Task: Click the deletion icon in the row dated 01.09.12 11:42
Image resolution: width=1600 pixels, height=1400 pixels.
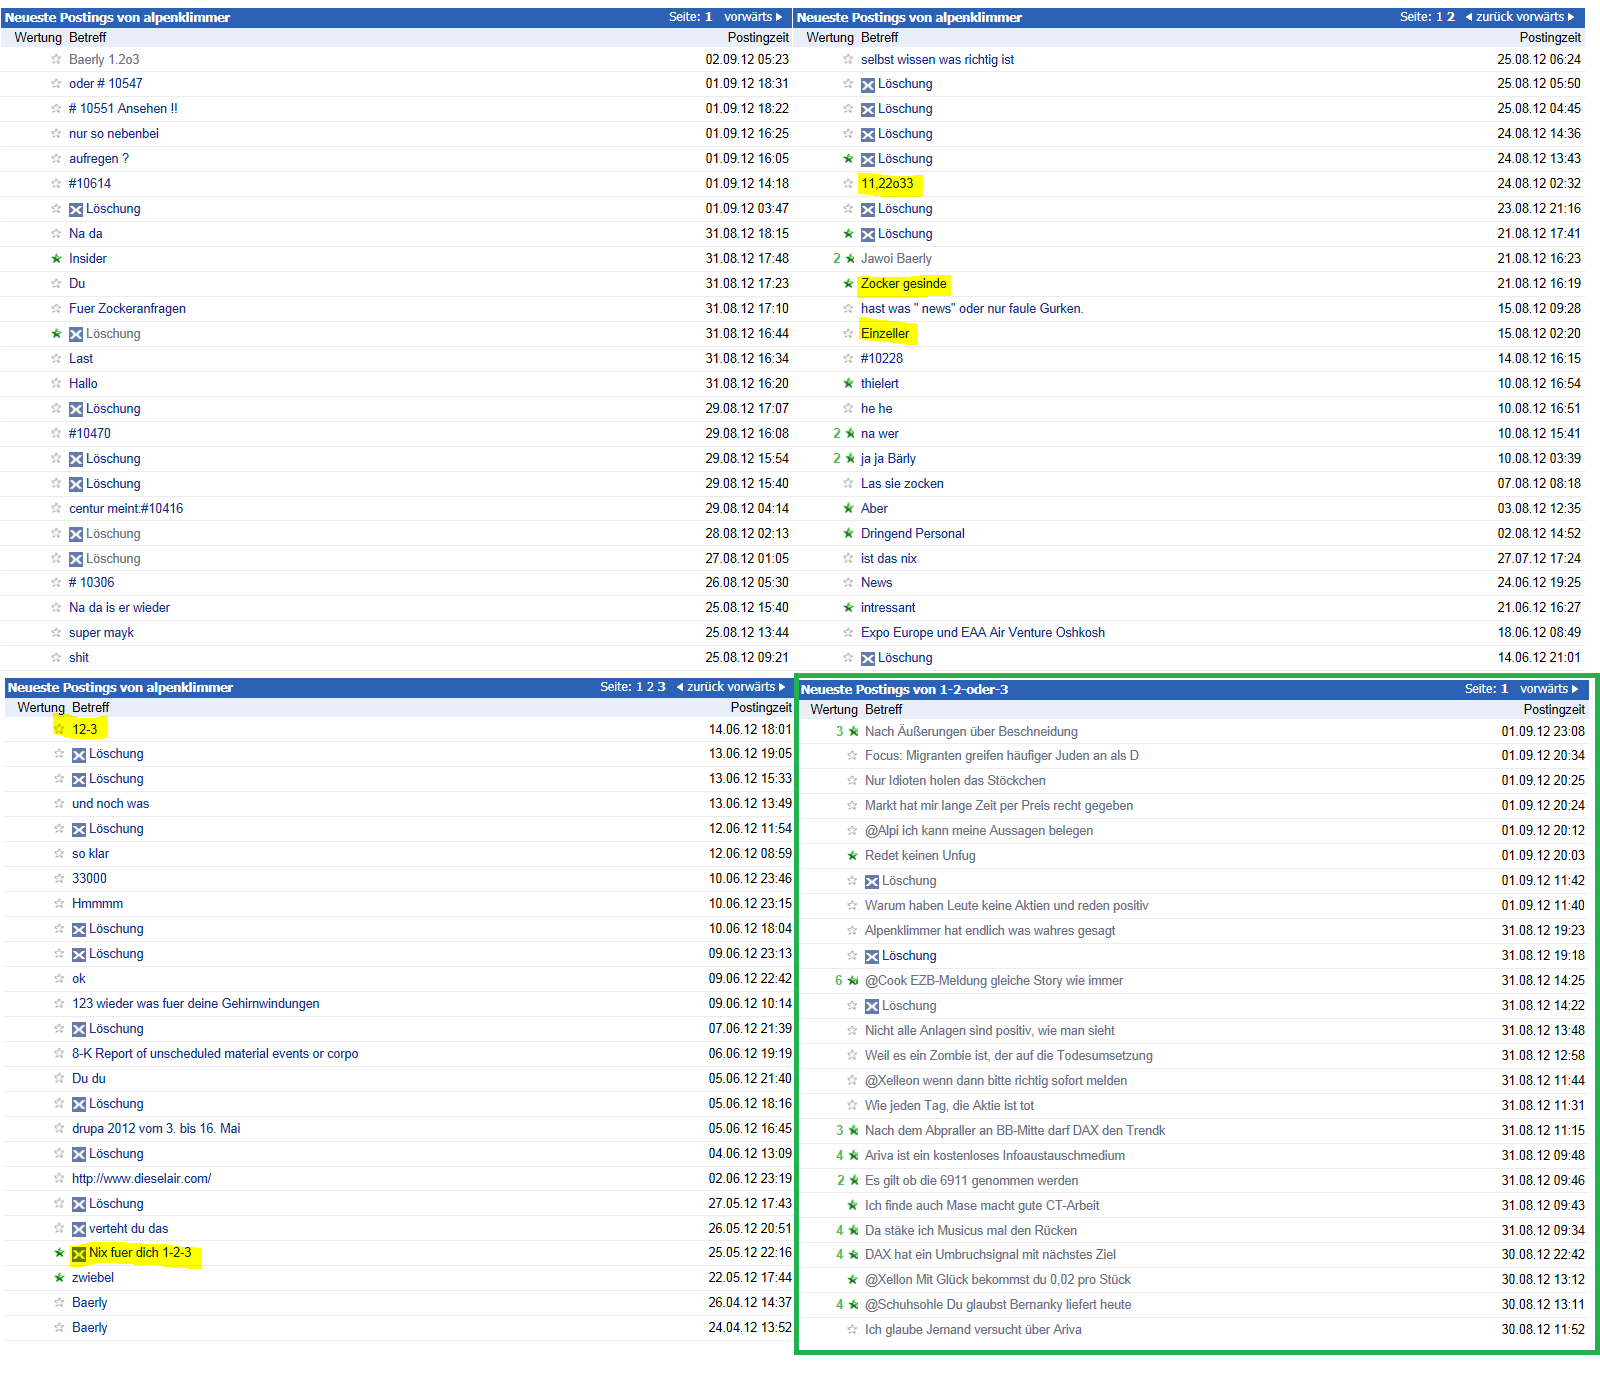Action: pos(872,881)
